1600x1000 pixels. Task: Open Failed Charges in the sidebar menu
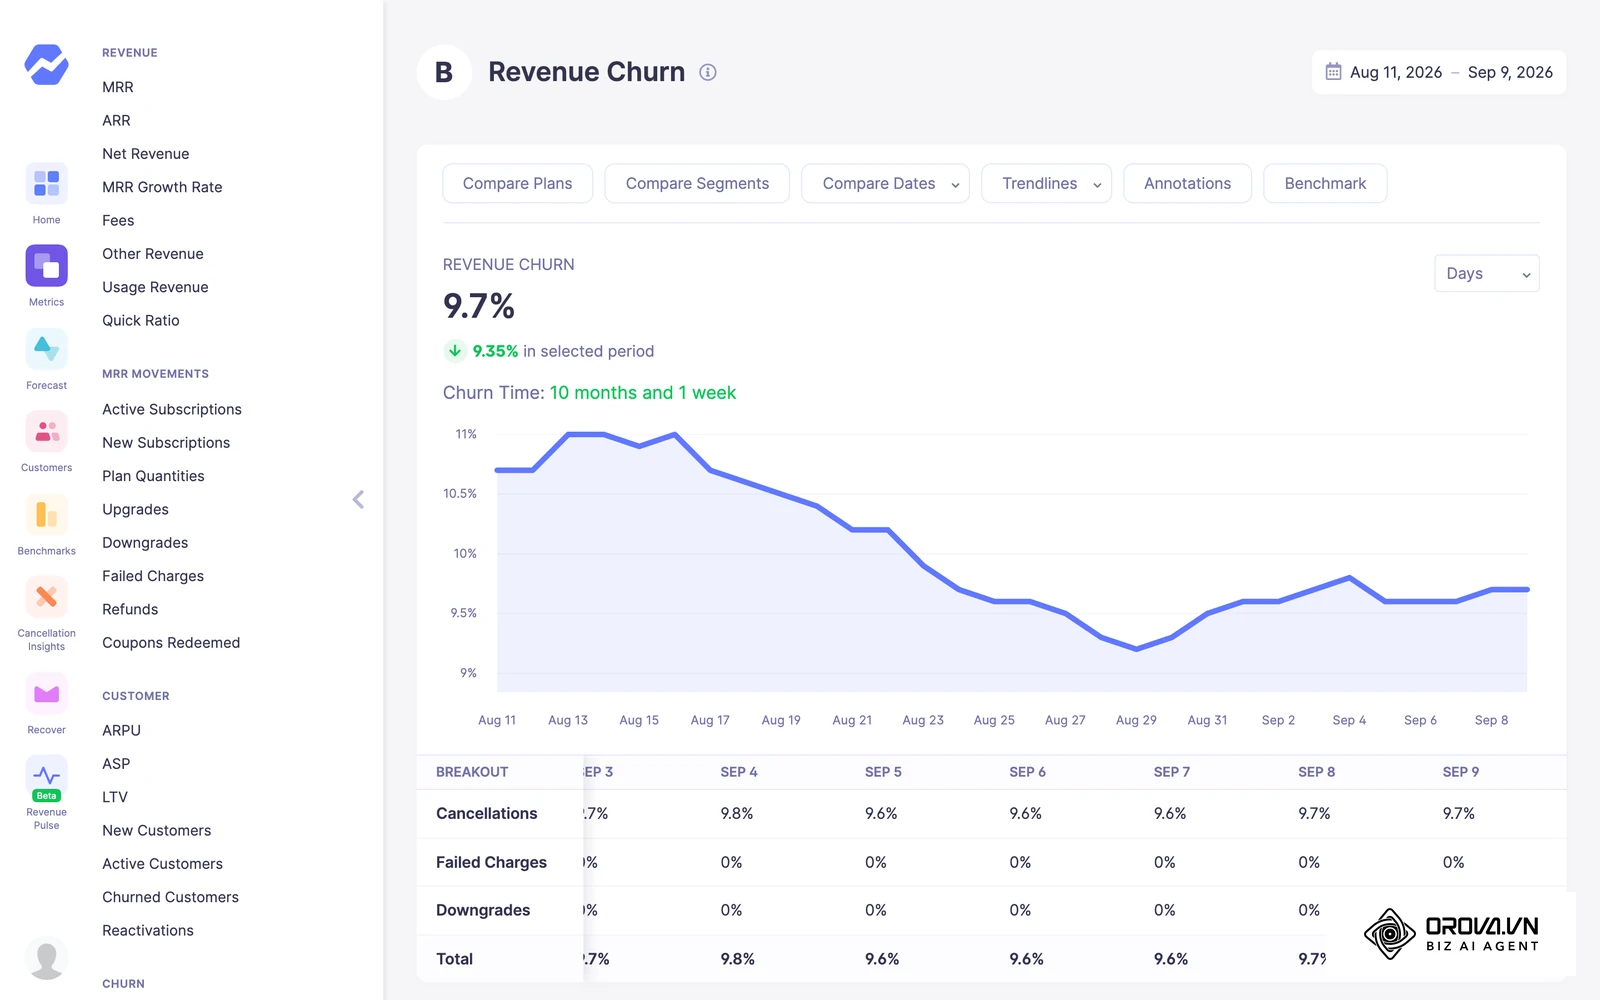click(x=153, y=576)
